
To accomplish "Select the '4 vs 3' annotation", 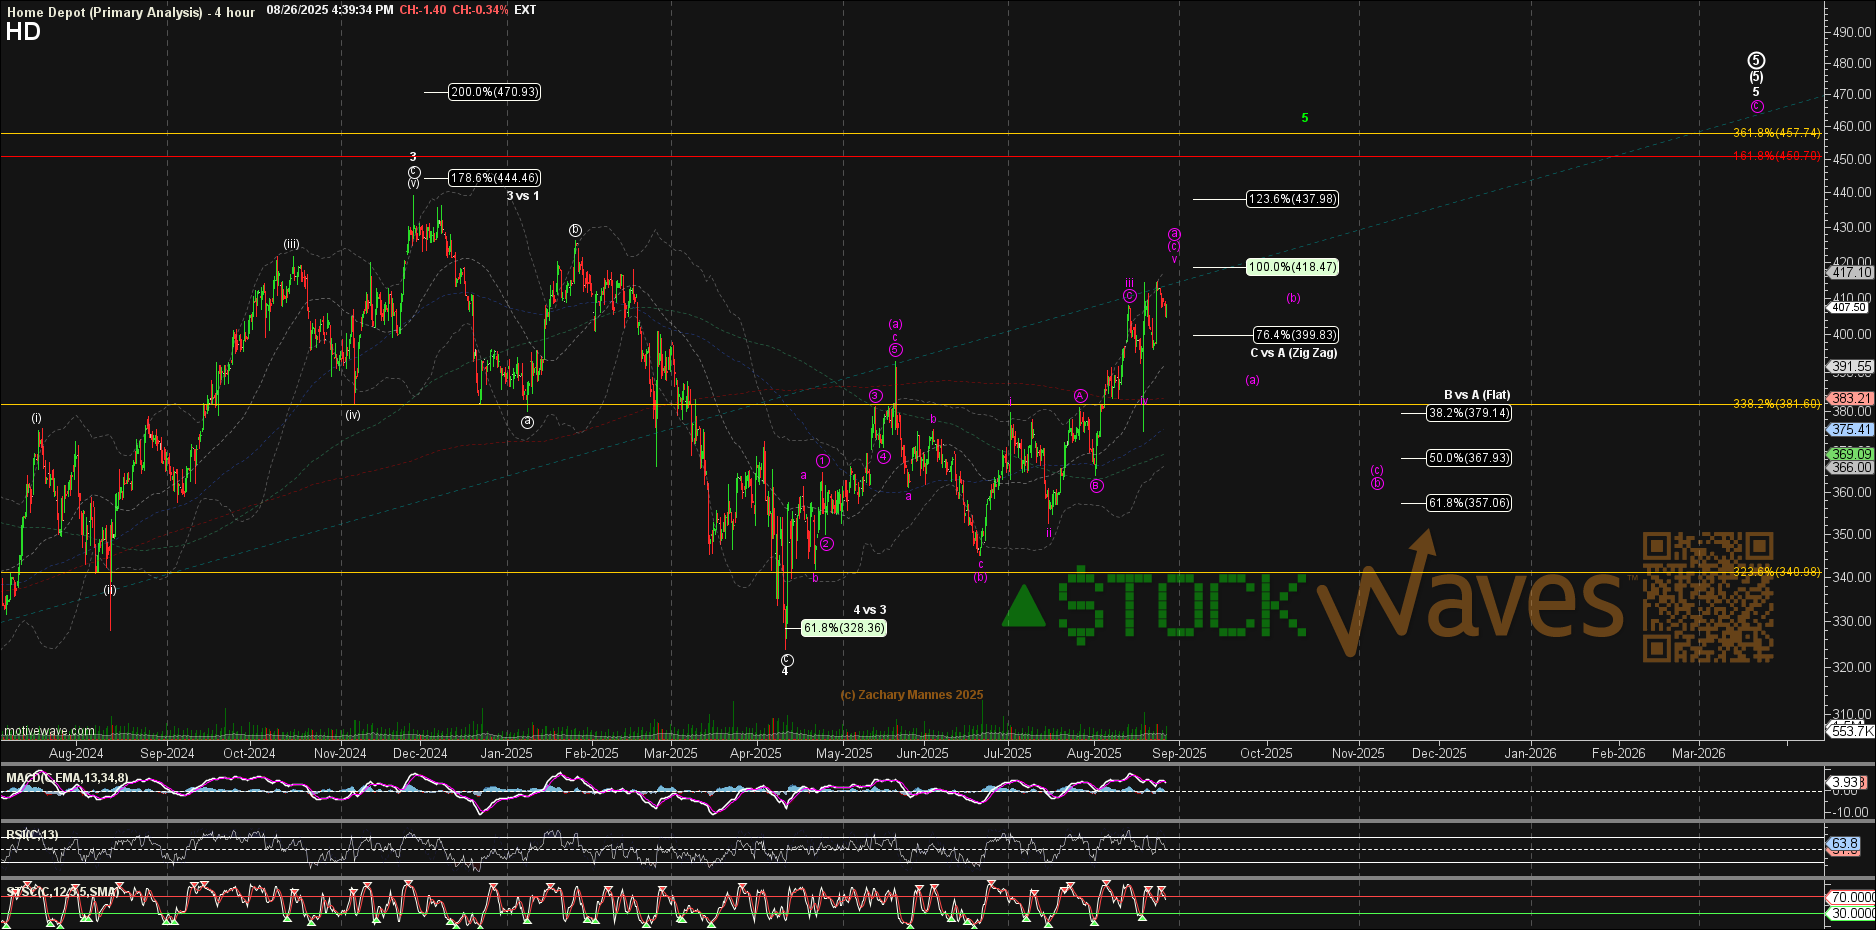I will (869, 610).
